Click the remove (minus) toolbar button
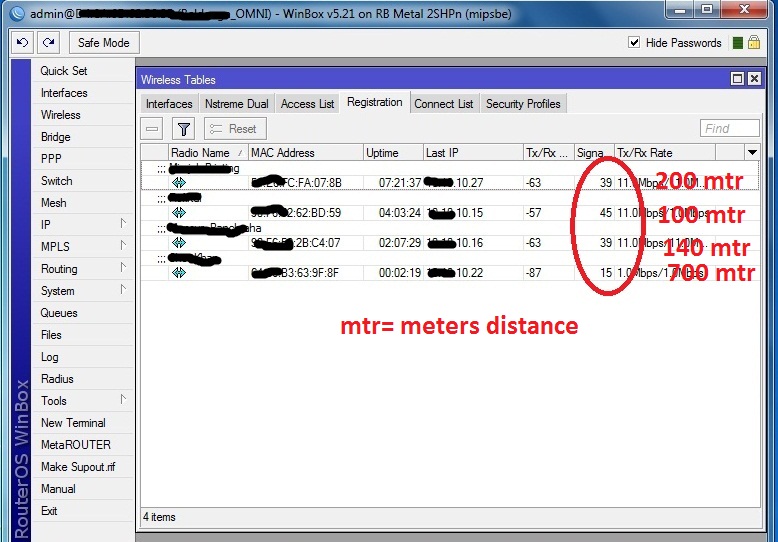 tap(152, 129)
